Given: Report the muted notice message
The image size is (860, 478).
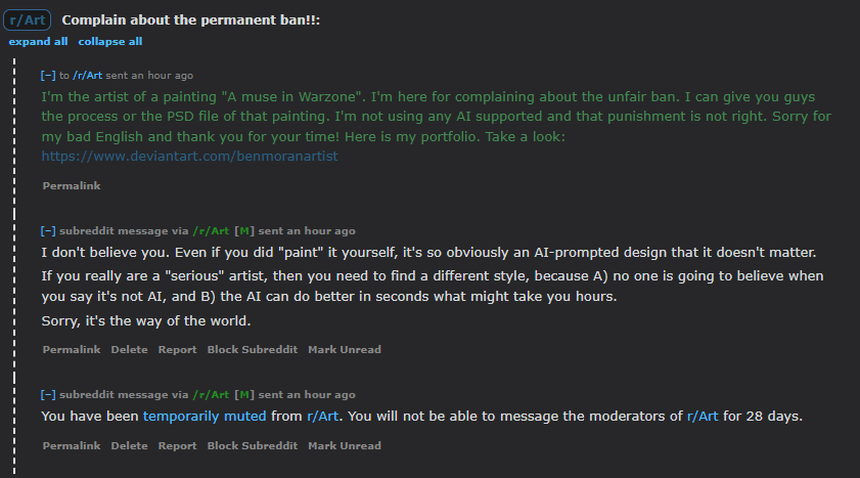Looking at the screenshot, I should [x=177, y=446].
